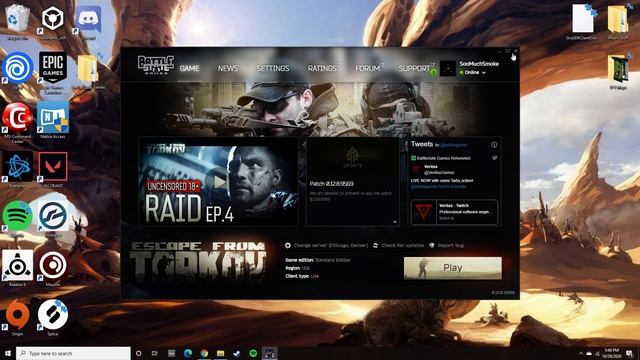Click the SooMuchSmoke username

(x=479, y=64)
